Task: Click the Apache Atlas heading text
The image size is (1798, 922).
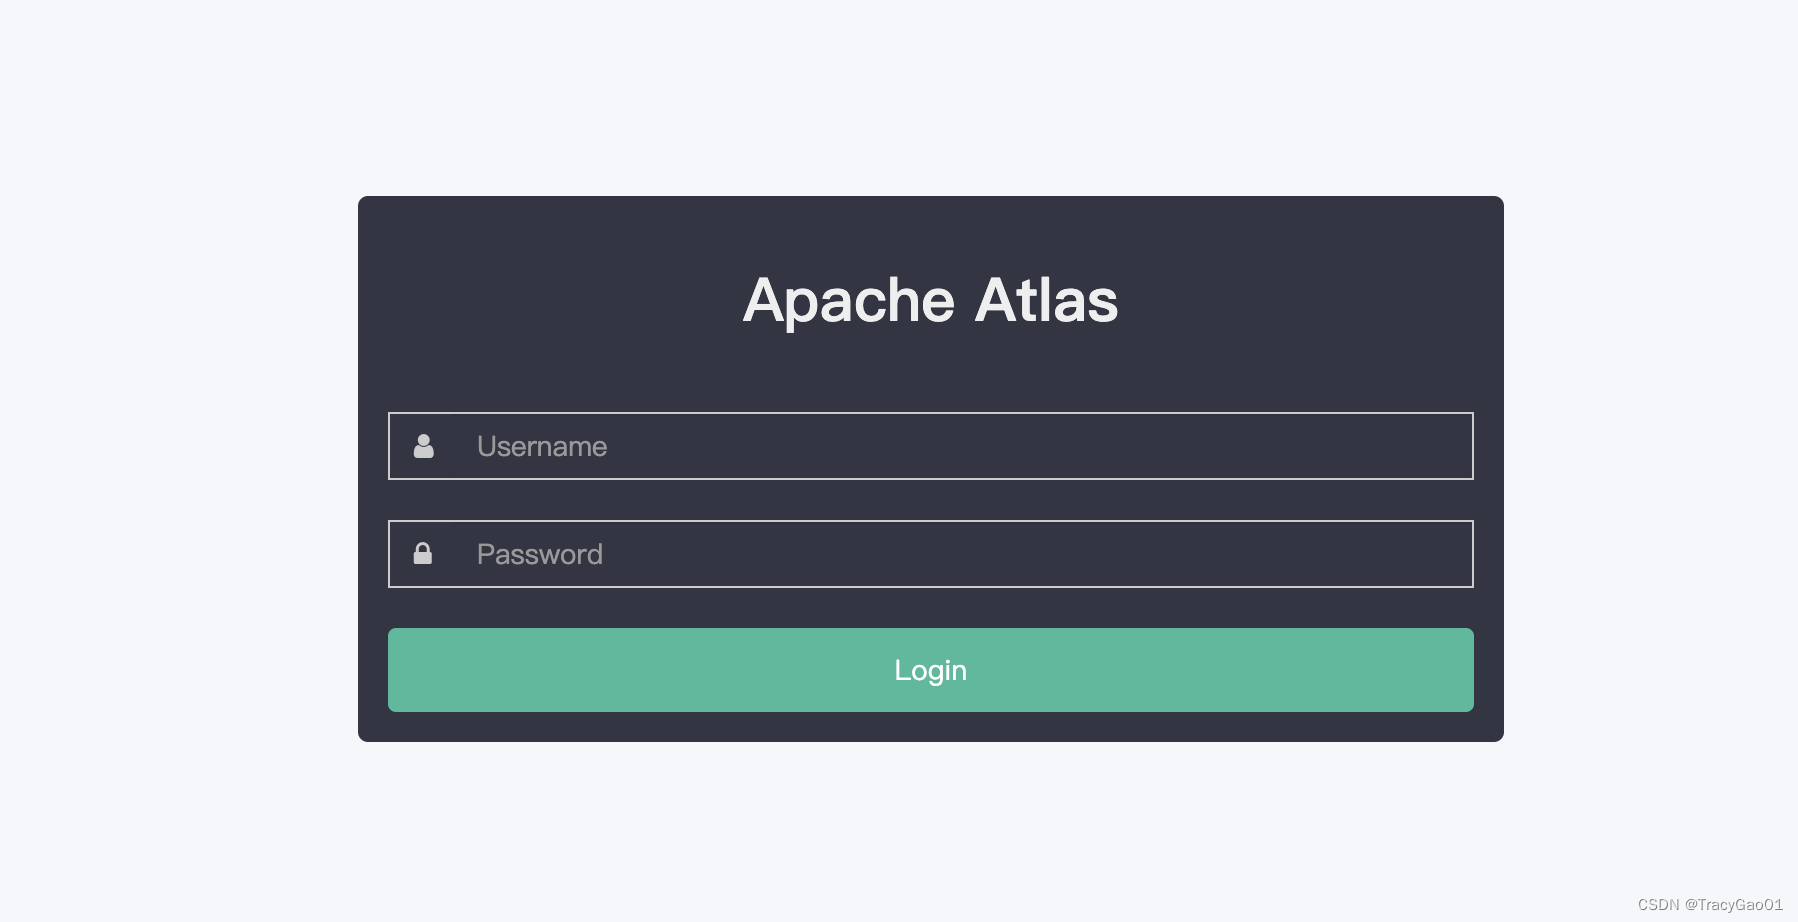Action: (x=930, y=300)
